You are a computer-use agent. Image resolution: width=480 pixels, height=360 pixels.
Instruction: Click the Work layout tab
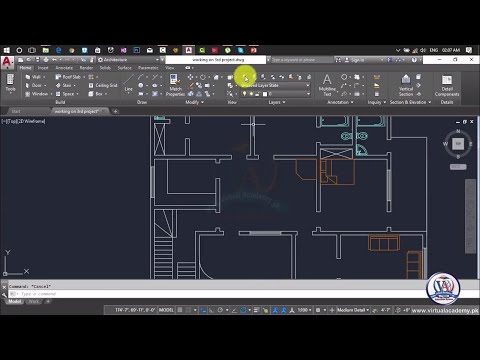(x=34, y=302)
